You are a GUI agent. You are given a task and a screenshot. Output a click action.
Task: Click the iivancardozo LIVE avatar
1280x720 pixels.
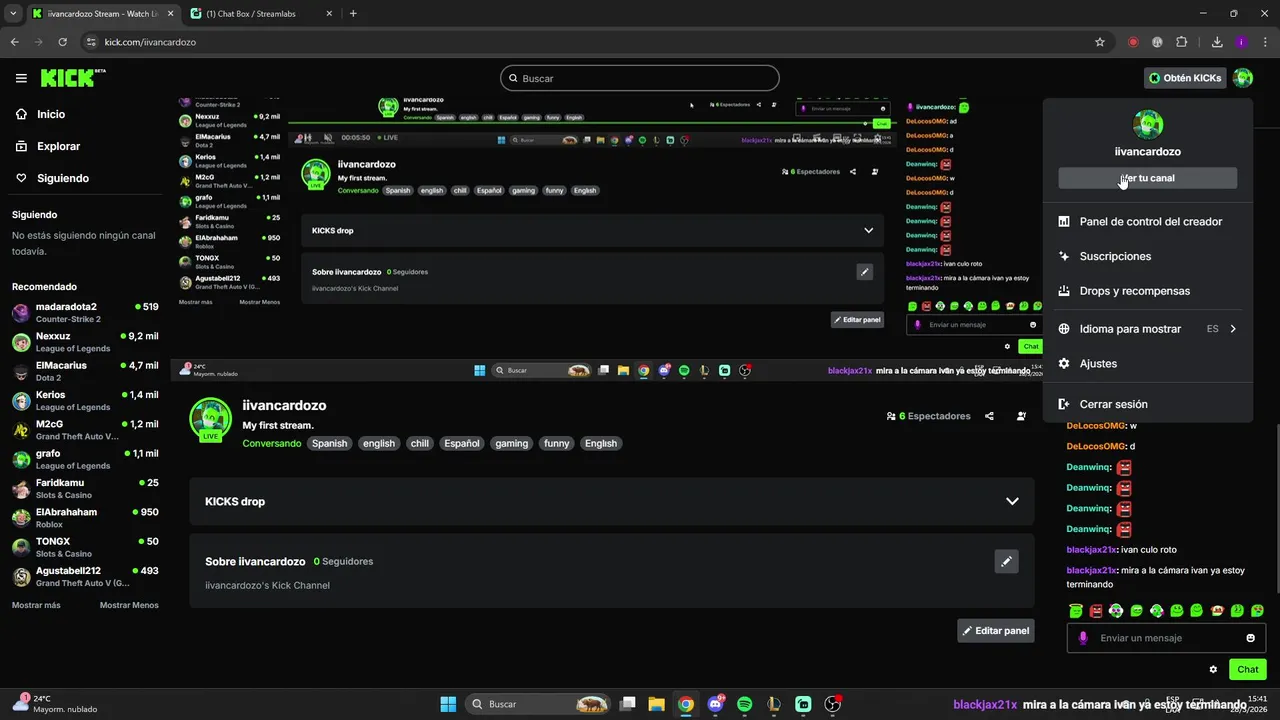[x=210, y=420]
